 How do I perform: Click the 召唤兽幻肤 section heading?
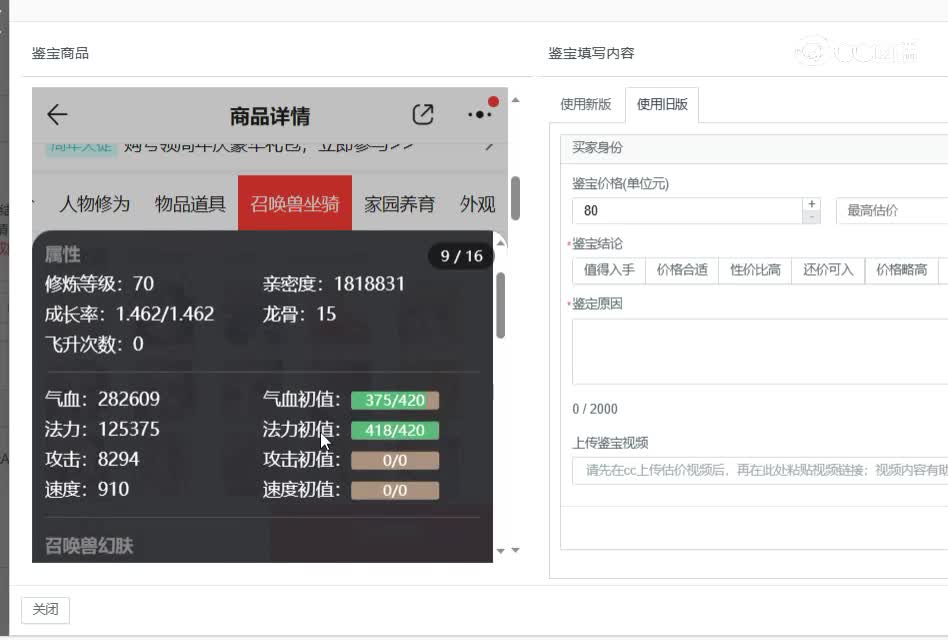click(89, 546)
